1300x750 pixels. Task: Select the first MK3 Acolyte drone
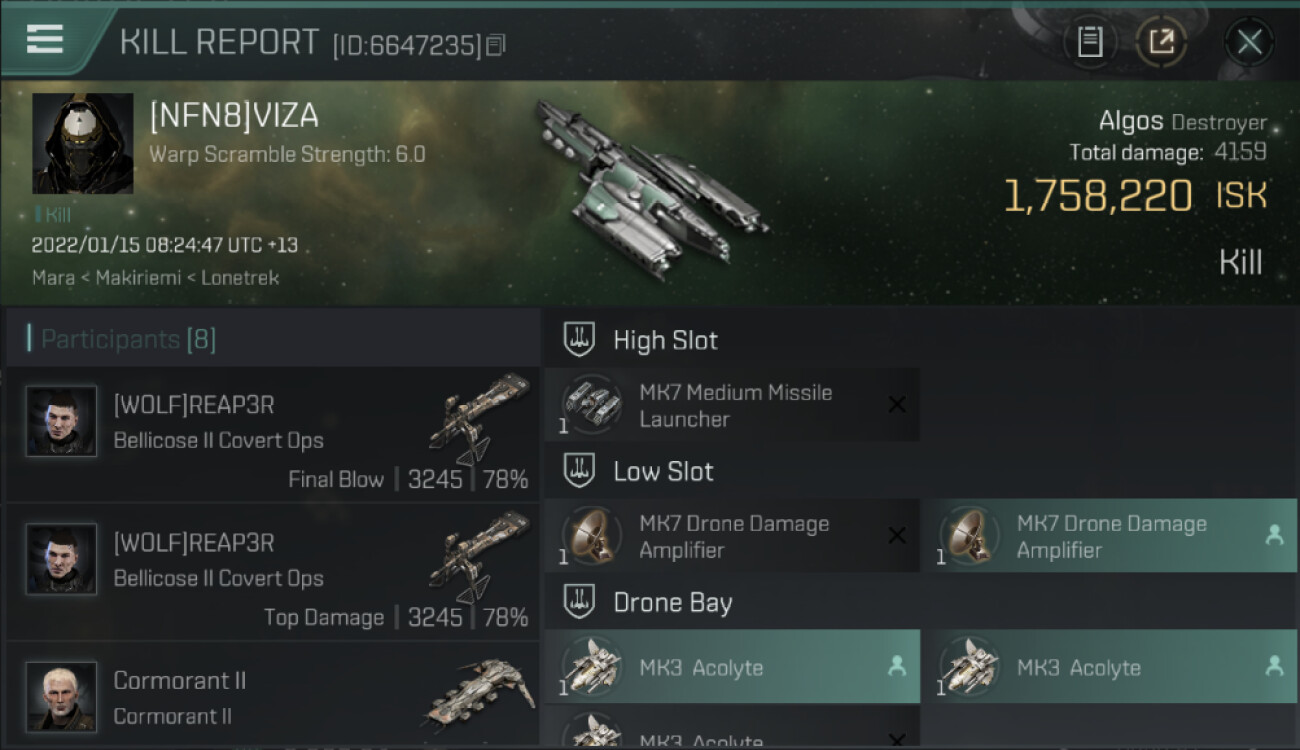tap(732, 667)
